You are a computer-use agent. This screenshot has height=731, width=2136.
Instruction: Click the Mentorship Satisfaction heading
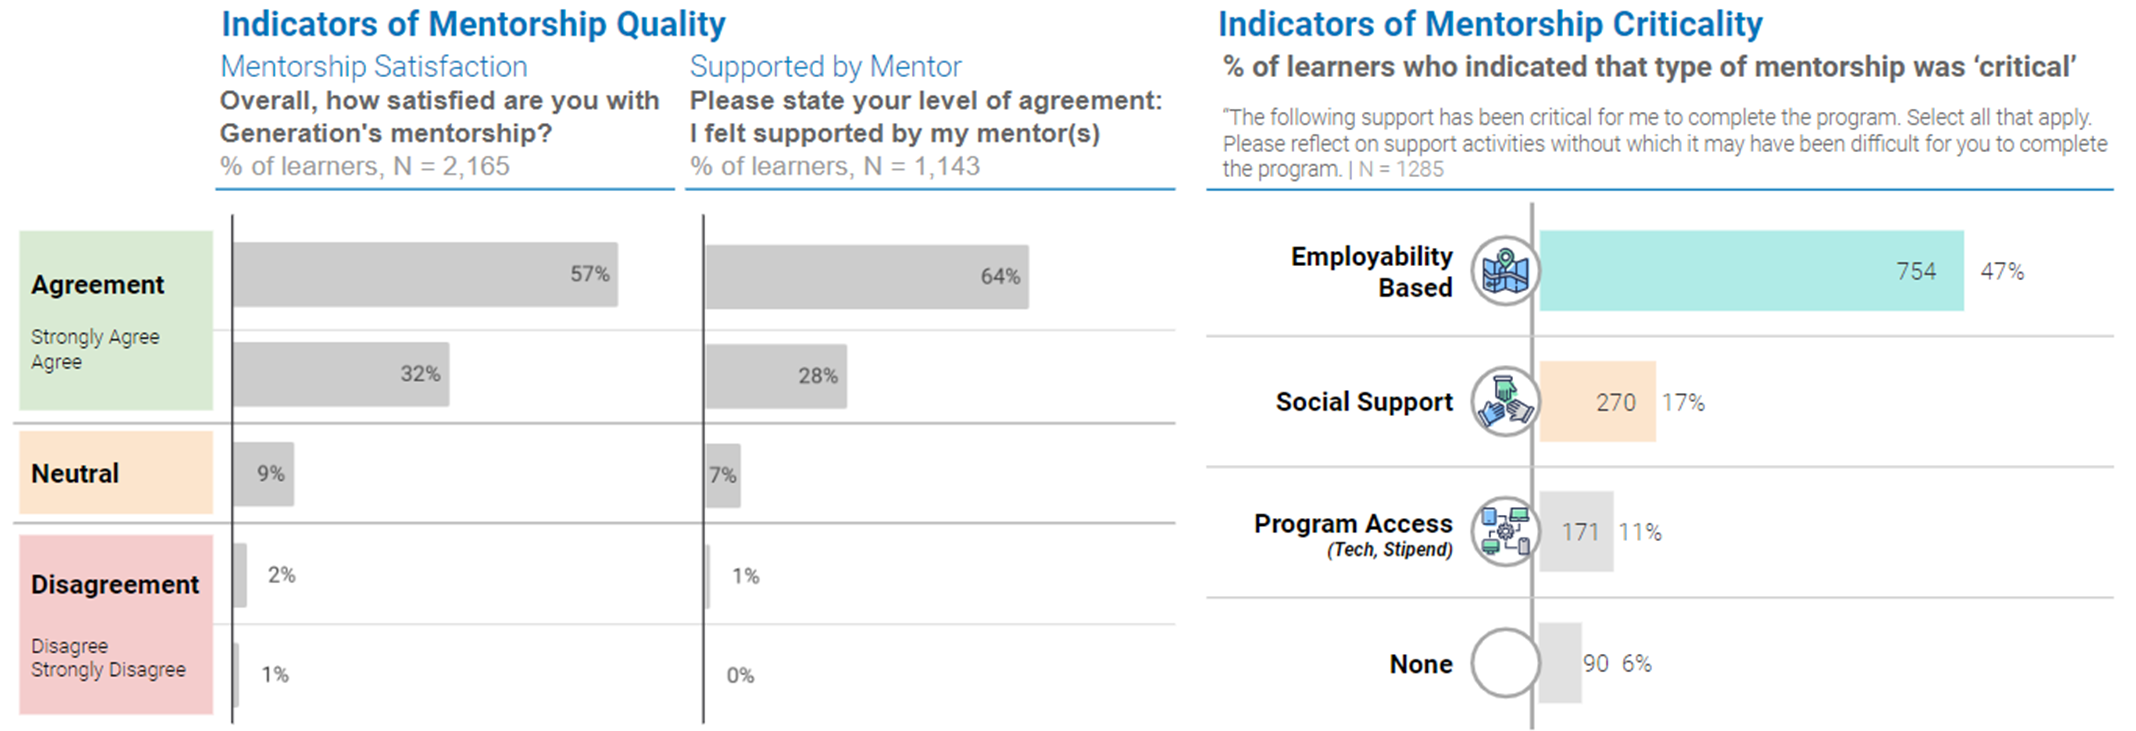374,67
